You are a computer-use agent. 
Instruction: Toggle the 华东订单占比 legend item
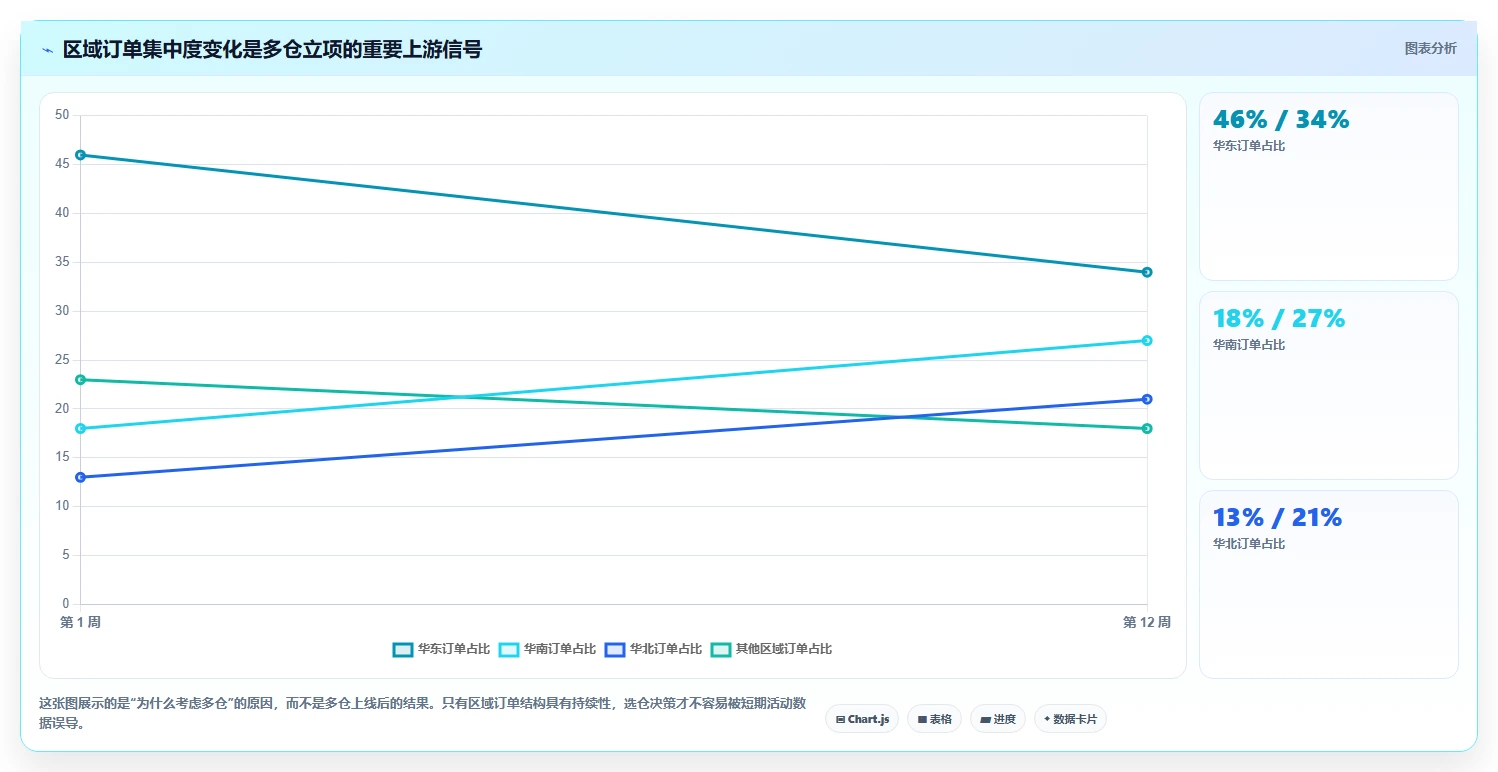coord(441,649)
